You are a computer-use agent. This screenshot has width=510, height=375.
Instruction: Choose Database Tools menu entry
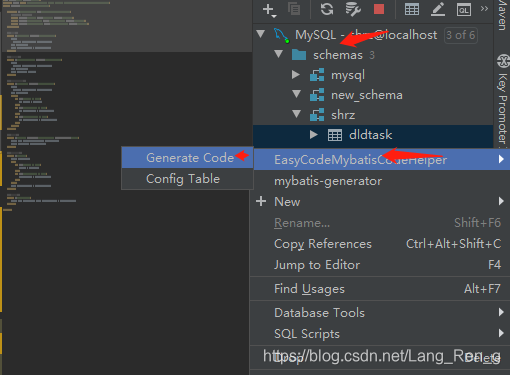point(380,313)
